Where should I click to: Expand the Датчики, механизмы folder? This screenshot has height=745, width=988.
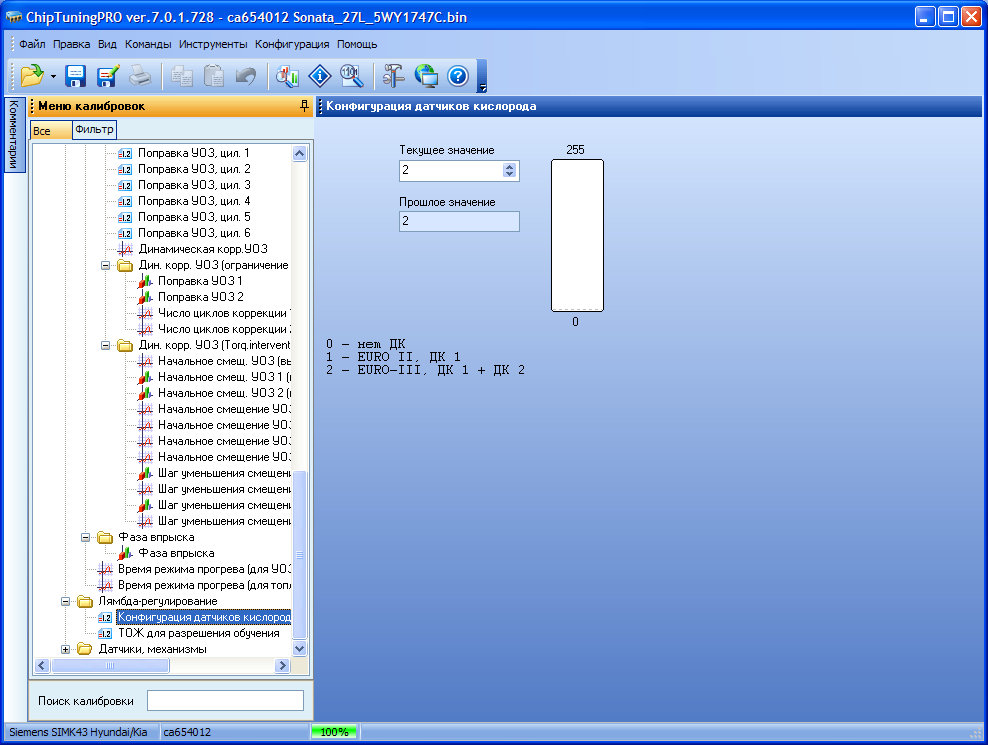66,649
